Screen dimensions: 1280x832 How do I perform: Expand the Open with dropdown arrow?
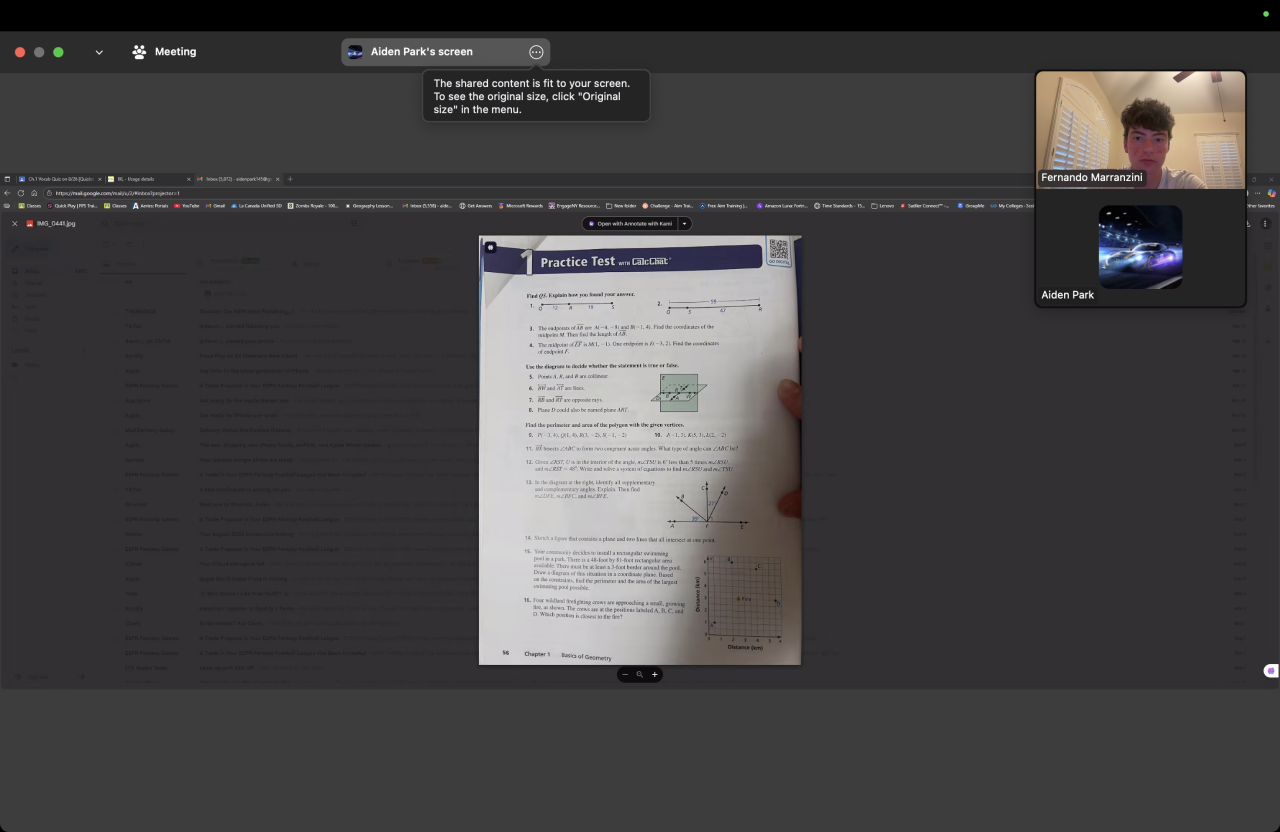coord(685,224)
